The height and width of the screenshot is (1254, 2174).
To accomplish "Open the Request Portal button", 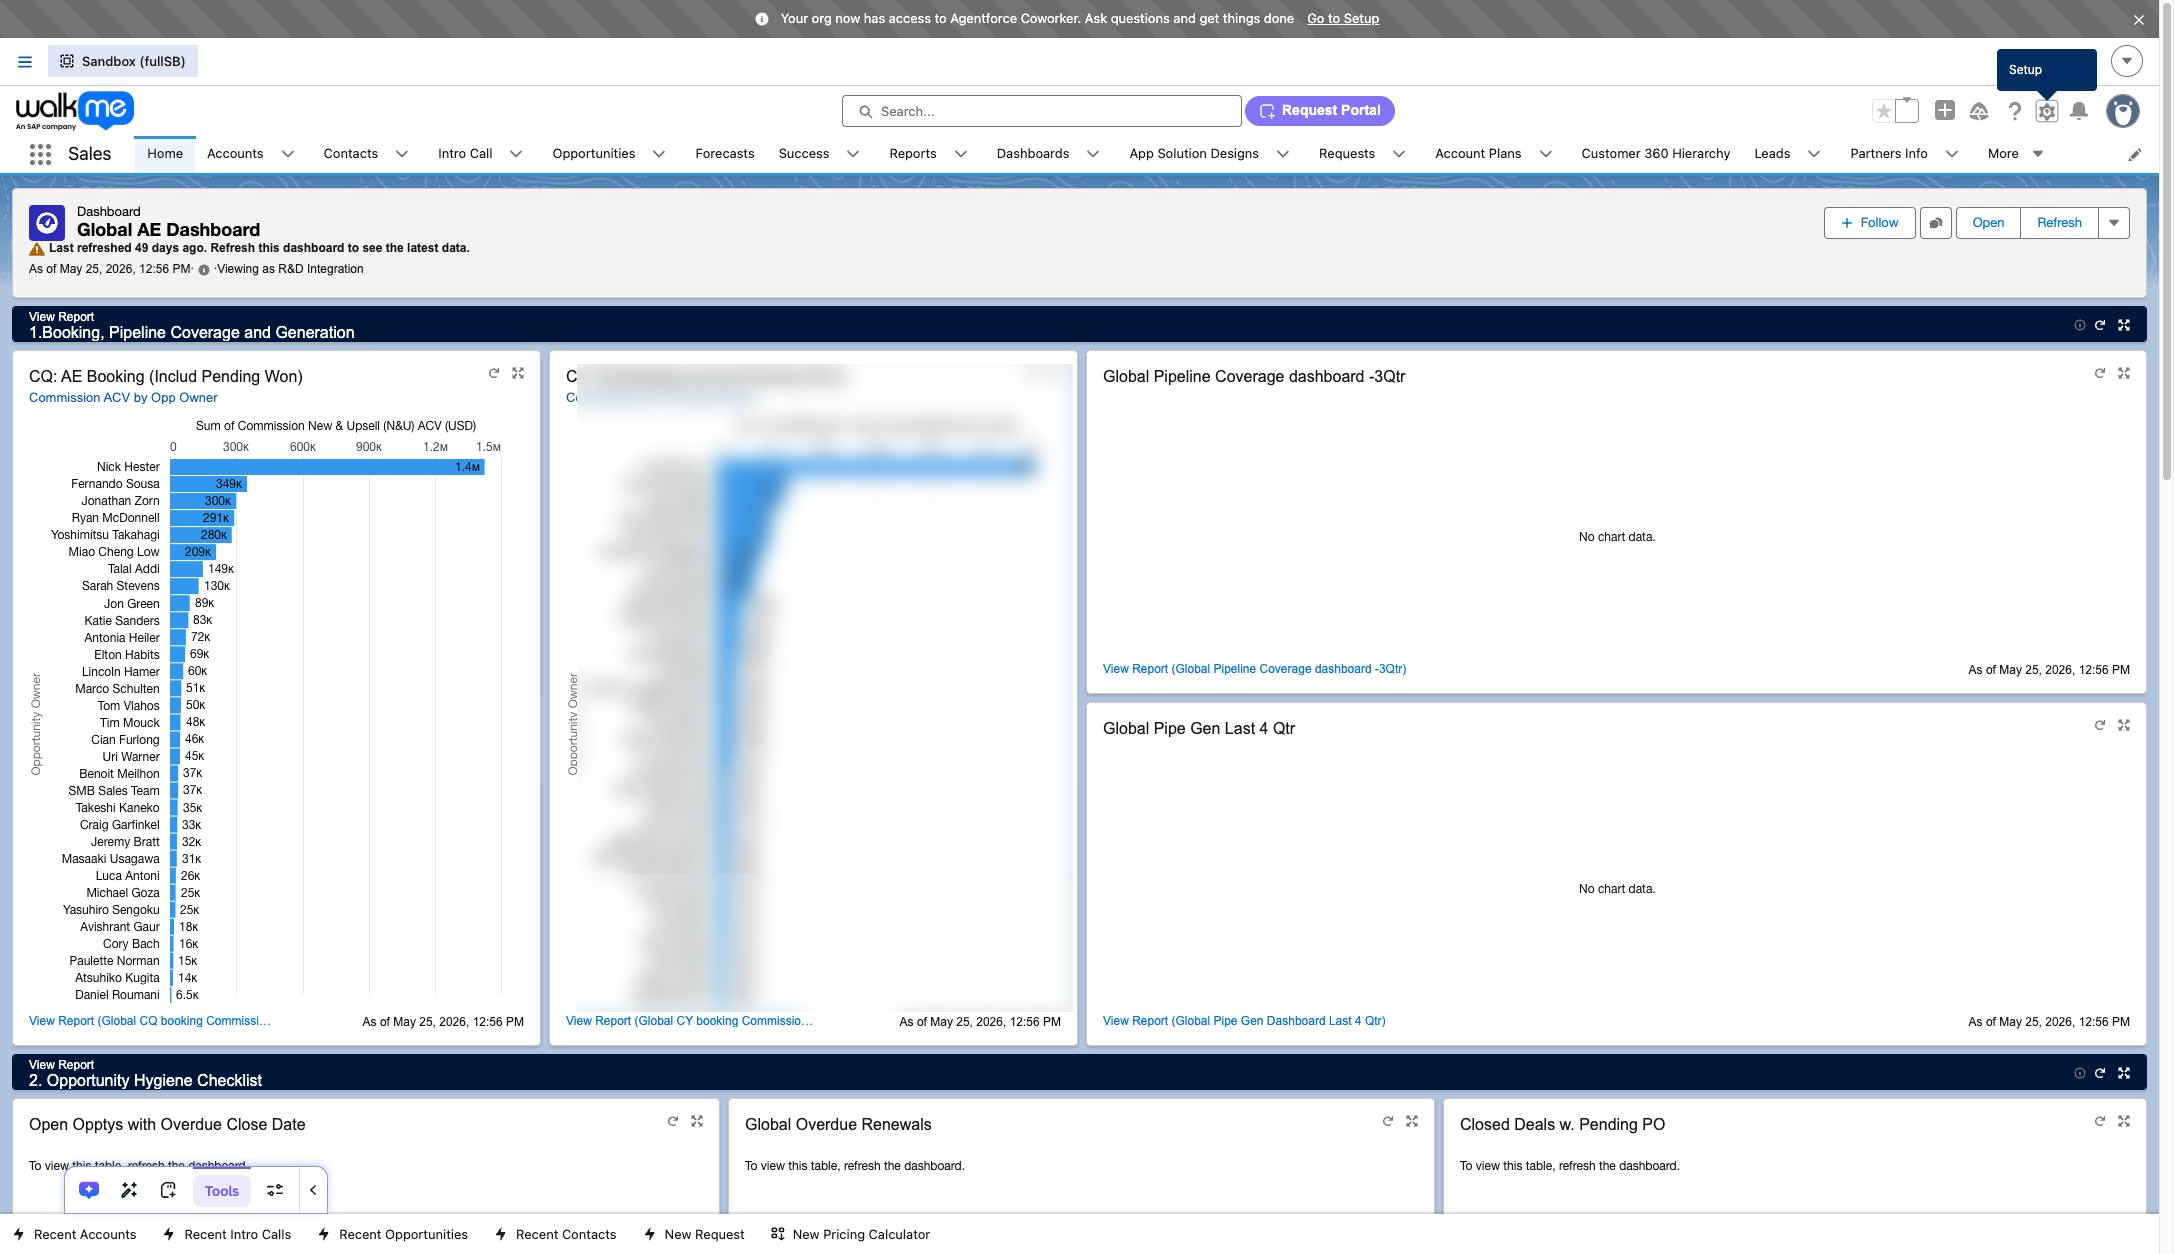I will [x=1320, y=111].
